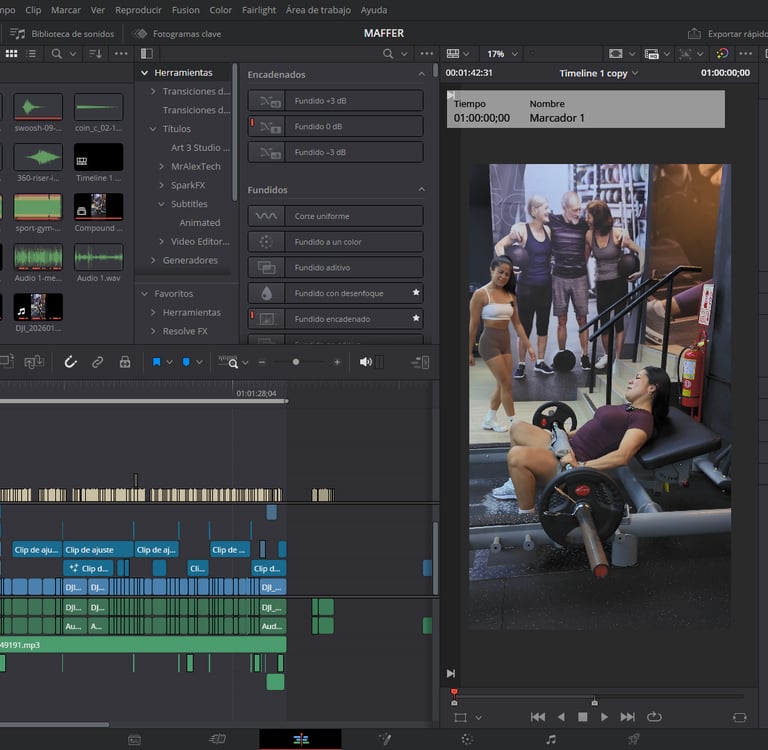
Task: Click the Exportar rápido button
Action: point(730,33)
